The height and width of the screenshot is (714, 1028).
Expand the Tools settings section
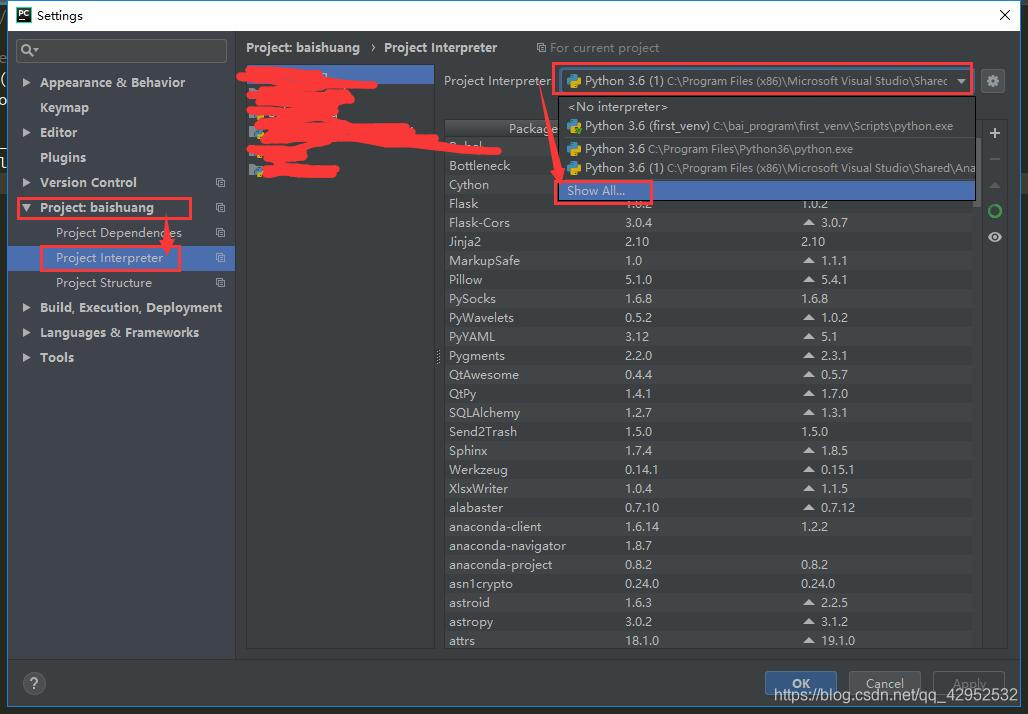click(26, 357)
